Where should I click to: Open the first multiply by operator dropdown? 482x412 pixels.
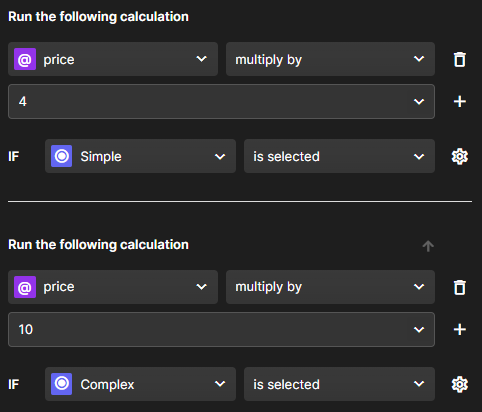tap(330, 59)
